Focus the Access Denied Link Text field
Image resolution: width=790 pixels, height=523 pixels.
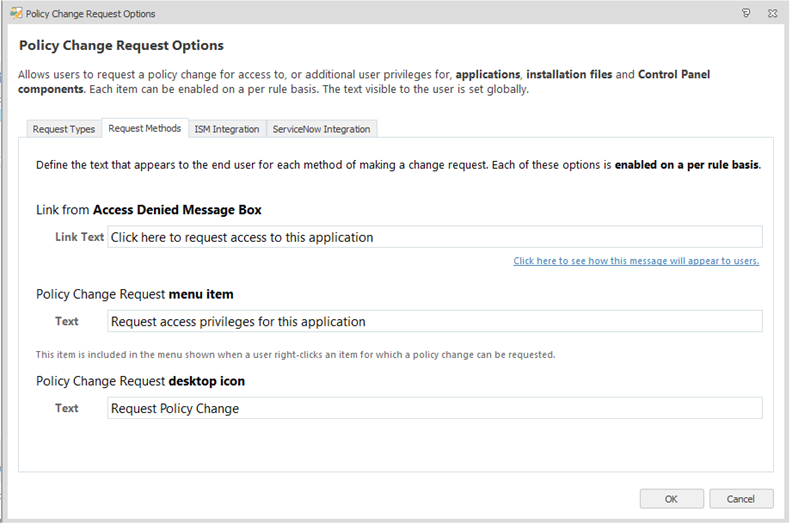(434, 237)
